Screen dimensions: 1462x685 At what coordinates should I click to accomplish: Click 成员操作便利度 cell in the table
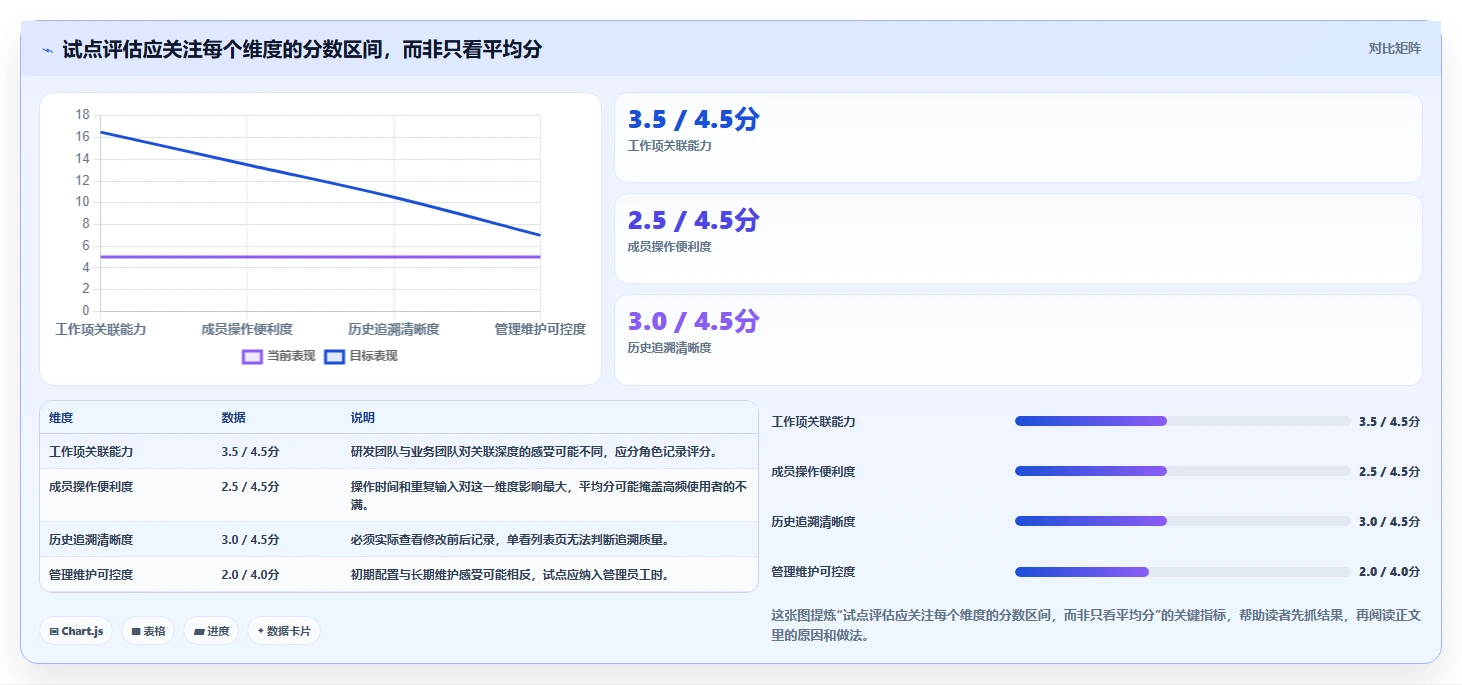click(91, 487)
